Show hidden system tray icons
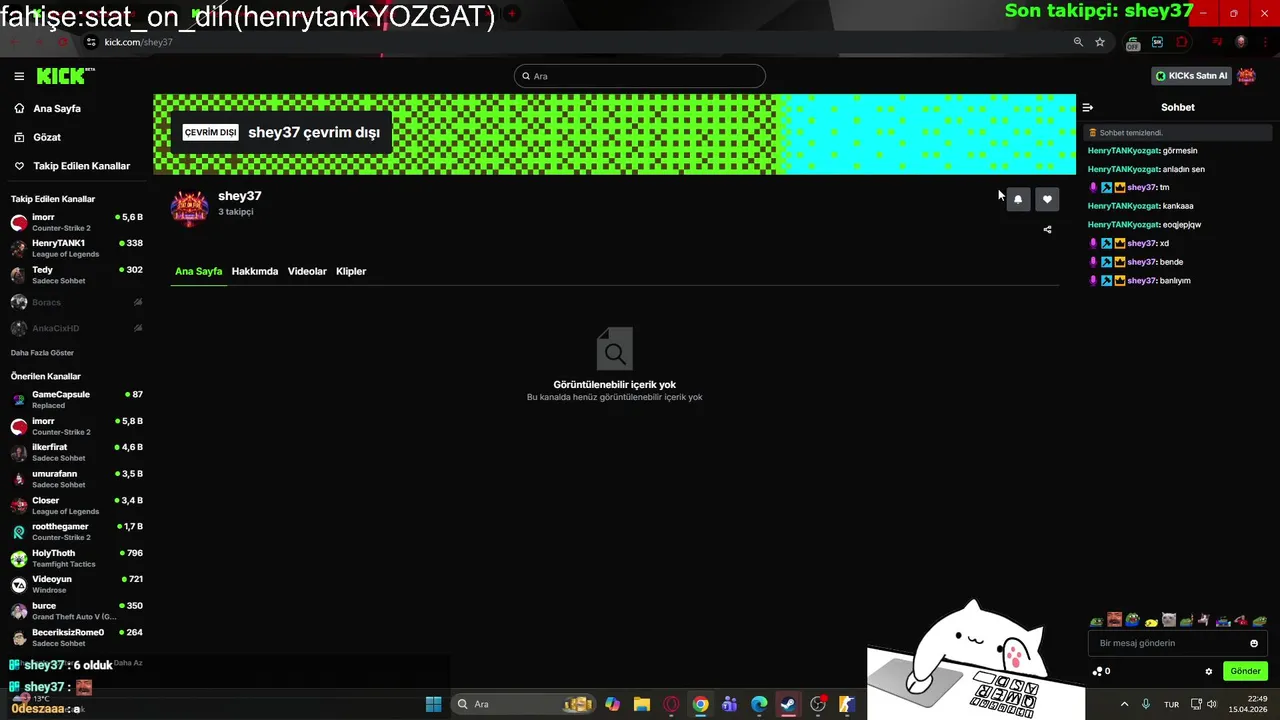The width and height of the screenshot is (1280, 720). click(1124, 704)
